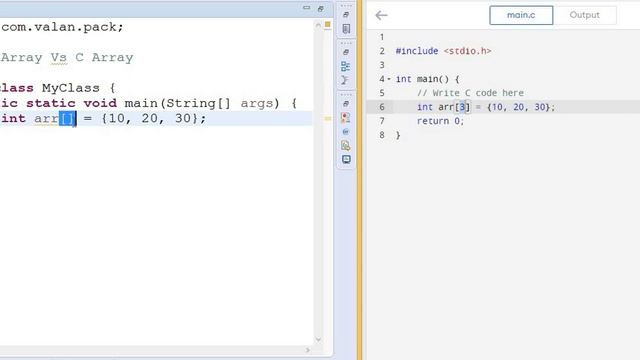Restore the middle trim stack view group
640x360 pixels.
pos(346,52)
